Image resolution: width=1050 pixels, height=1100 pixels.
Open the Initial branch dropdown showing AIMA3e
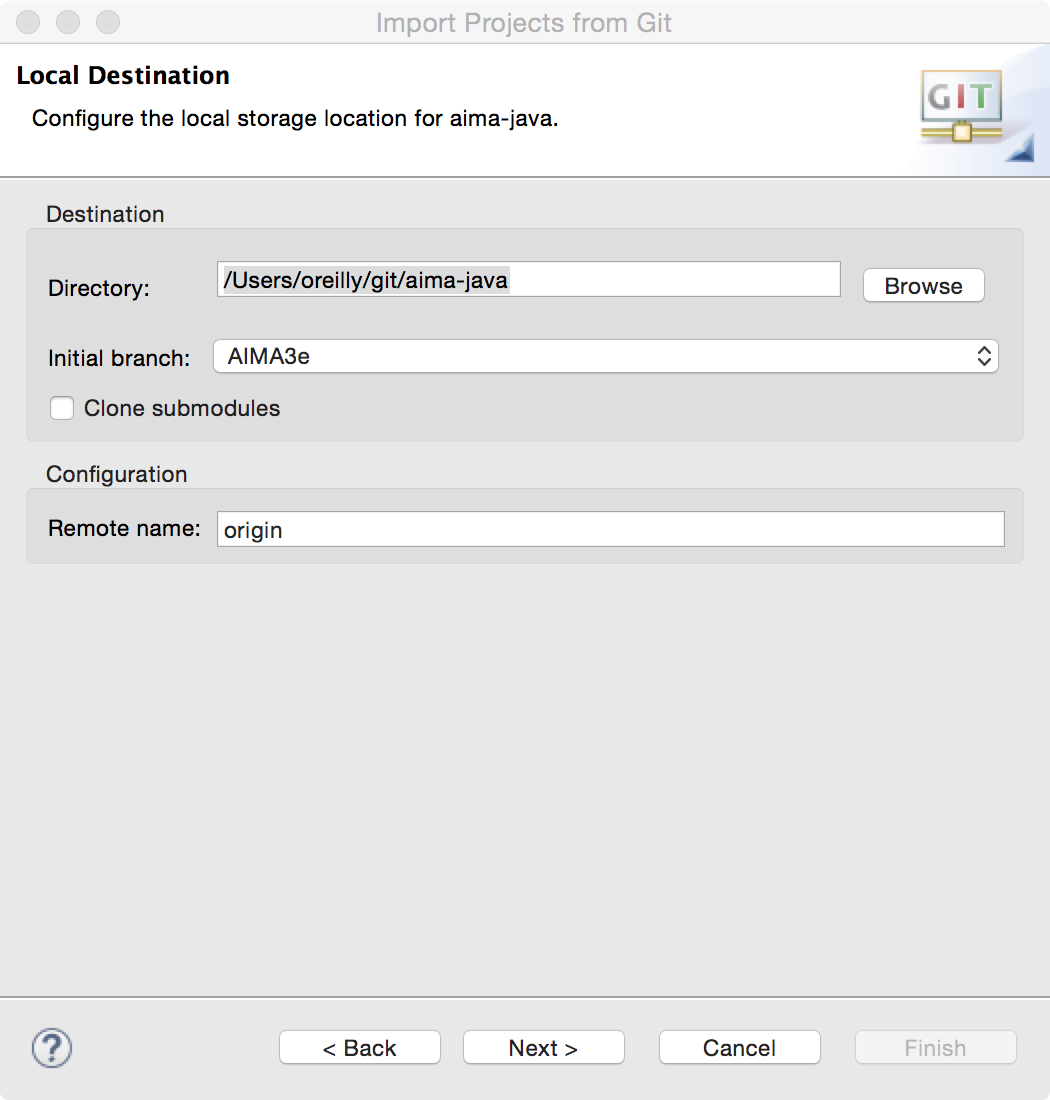(605, 356)
